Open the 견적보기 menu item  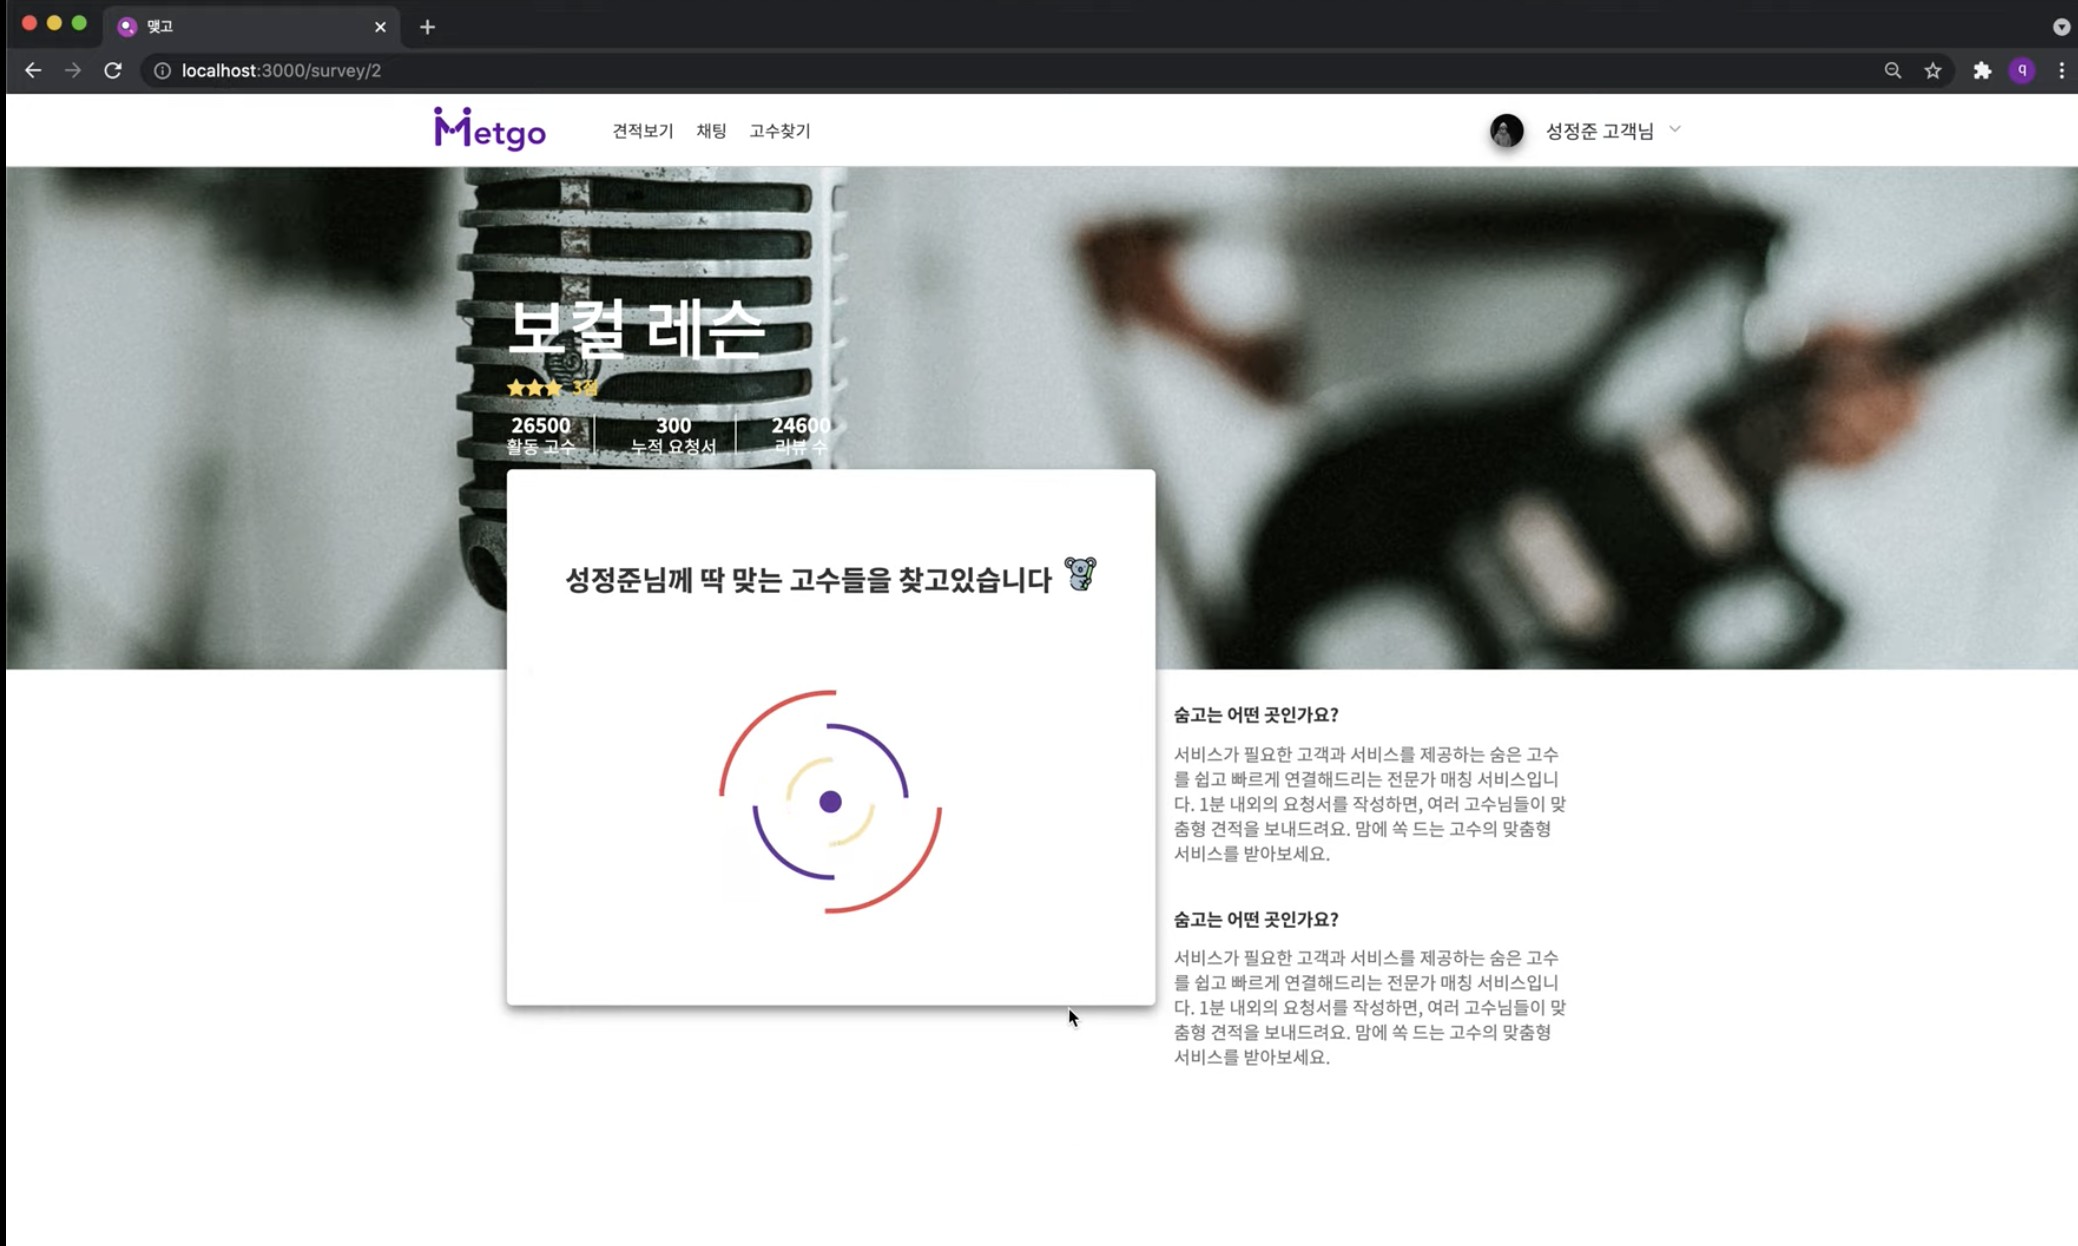(643, 131)
